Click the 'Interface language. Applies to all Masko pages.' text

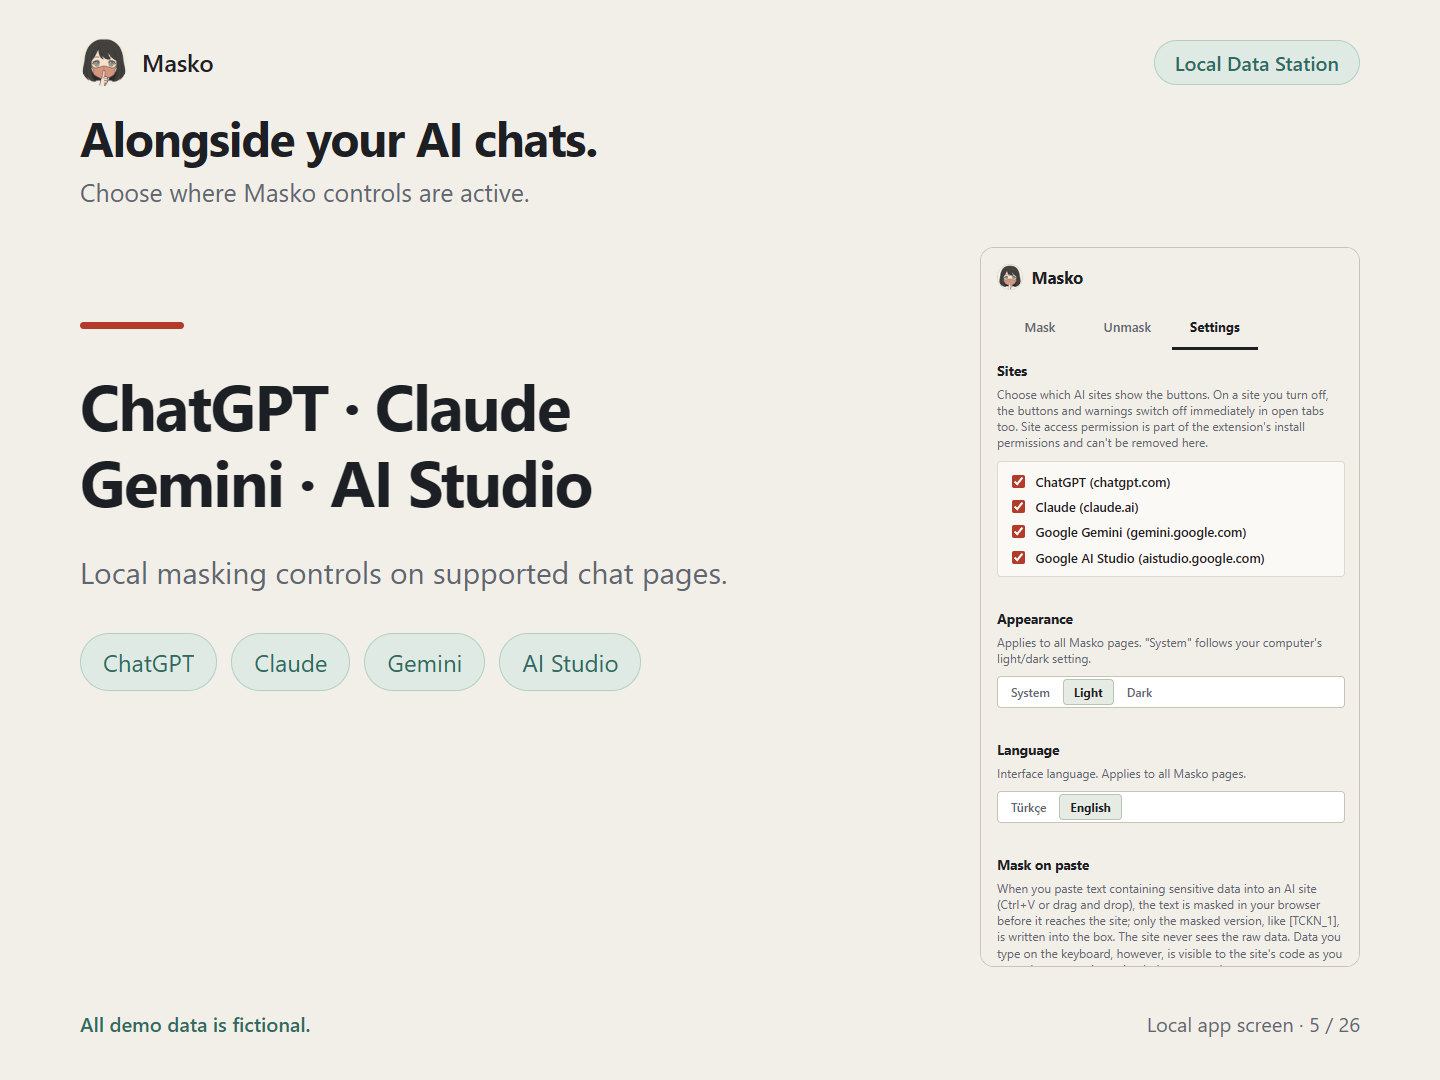pyautogui.click(x=1121, y=774)
